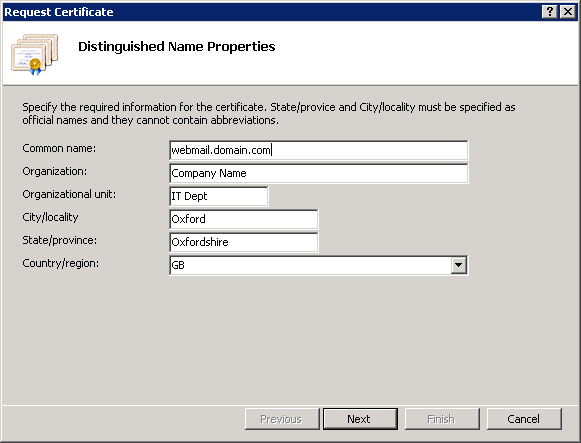This screenshot has height=443, width=581.
Task: Expand the Country/region dropdown arrow
Action: [x=458, y=265]
